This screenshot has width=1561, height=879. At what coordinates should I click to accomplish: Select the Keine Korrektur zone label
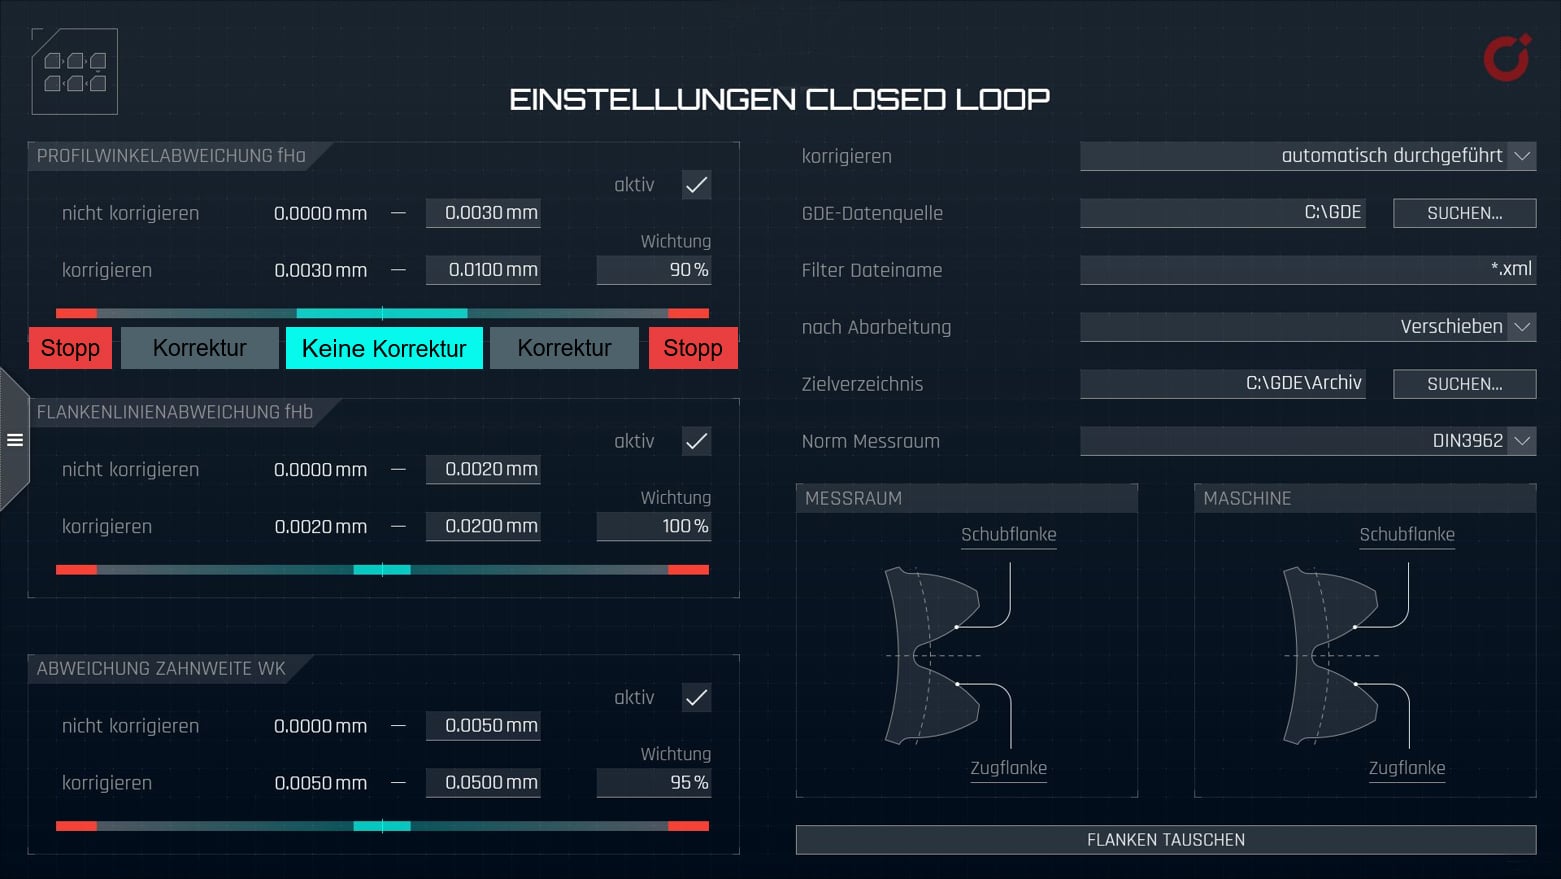(384, 348)
